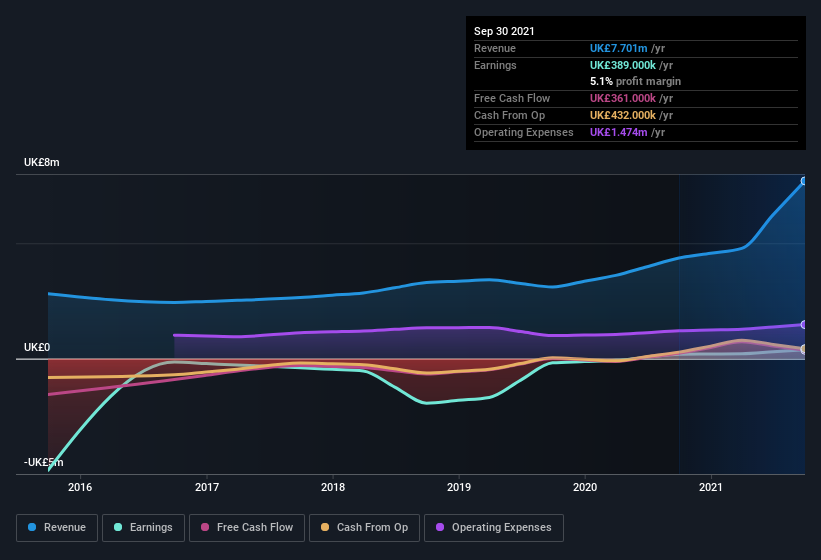Click the UK£7.701m revenue value in tooltip
This screenshot has width=821, height=560.
(x=618, y=48)
